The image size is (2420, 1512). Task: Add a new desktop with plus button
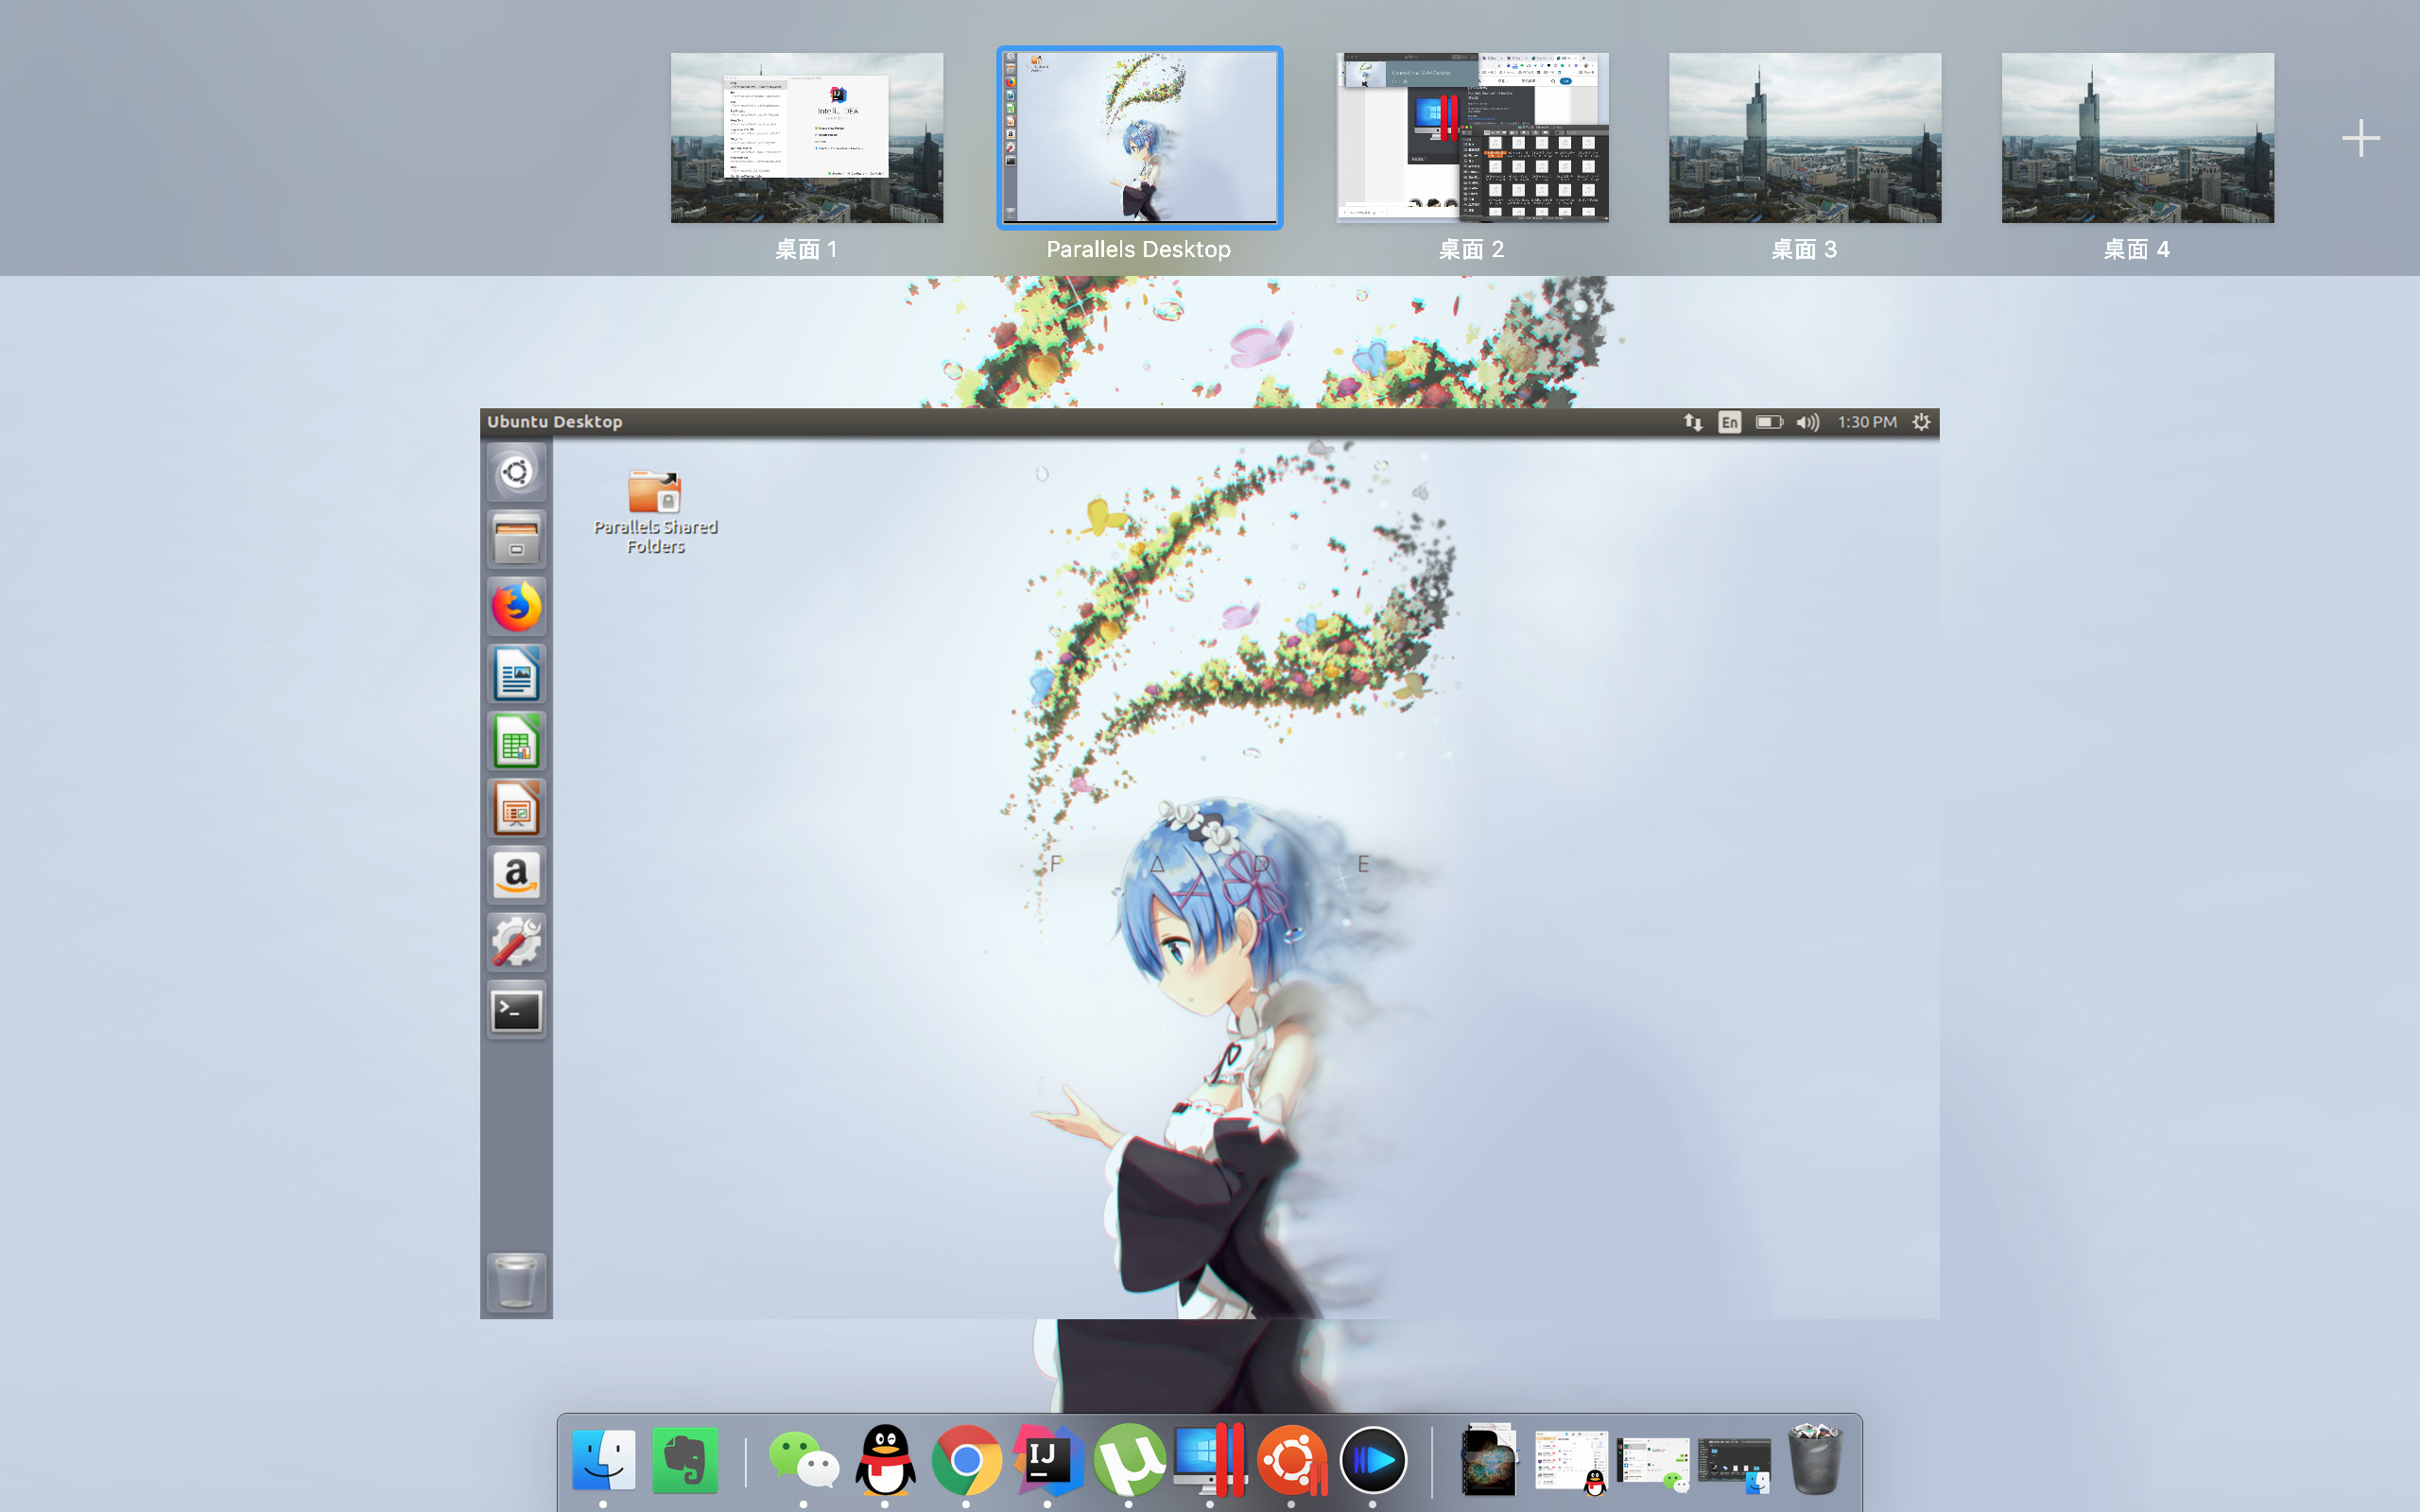click(x=2360, y=138)
